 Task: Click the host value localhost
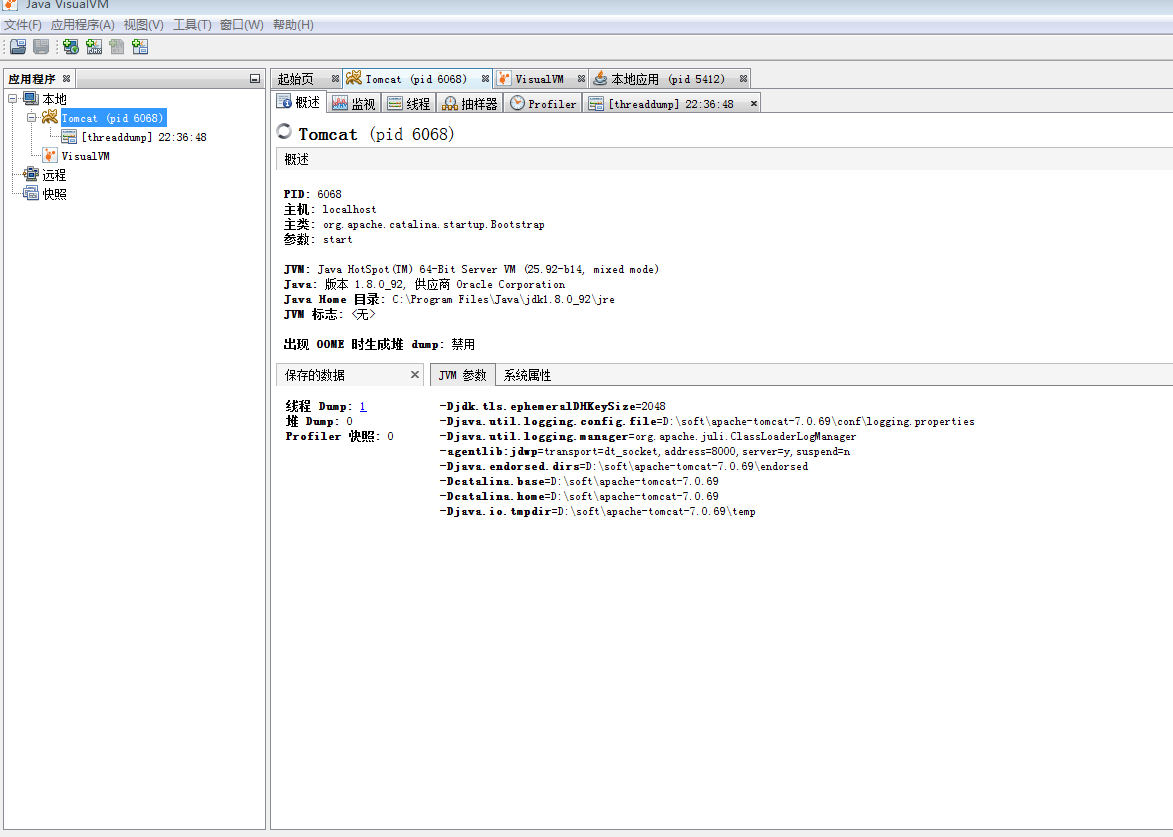(349, 209)
